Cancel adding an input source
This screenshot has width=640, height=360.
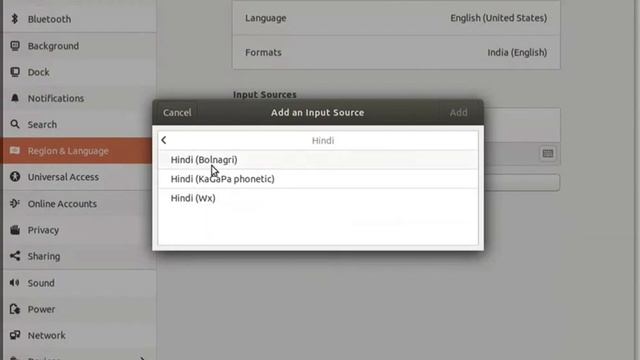point(177,112)
